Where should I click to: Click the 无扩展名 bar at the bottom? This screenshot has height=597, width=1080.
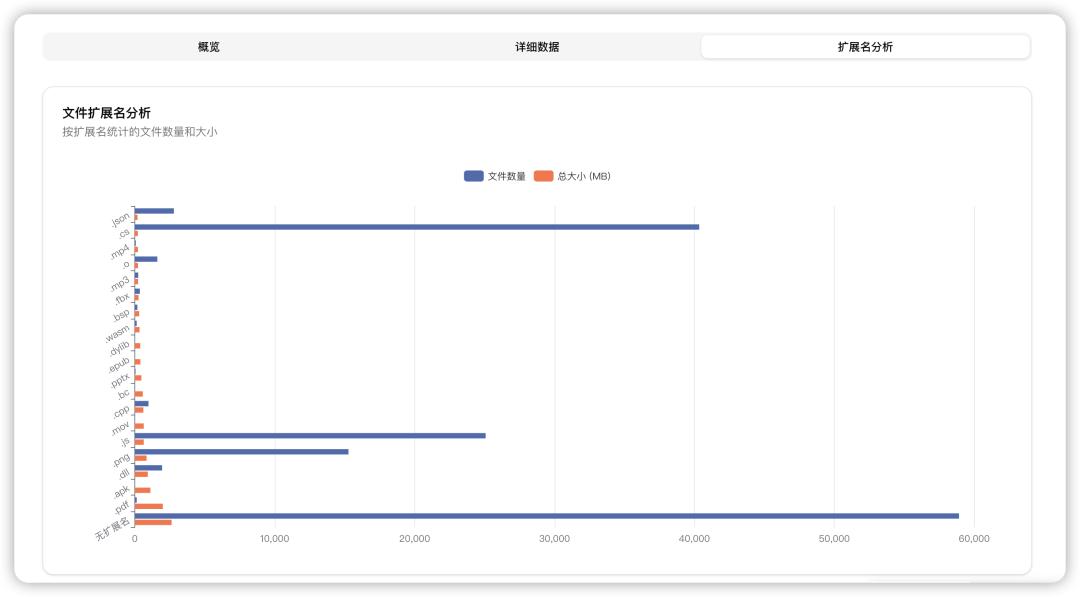pos(500,514)
